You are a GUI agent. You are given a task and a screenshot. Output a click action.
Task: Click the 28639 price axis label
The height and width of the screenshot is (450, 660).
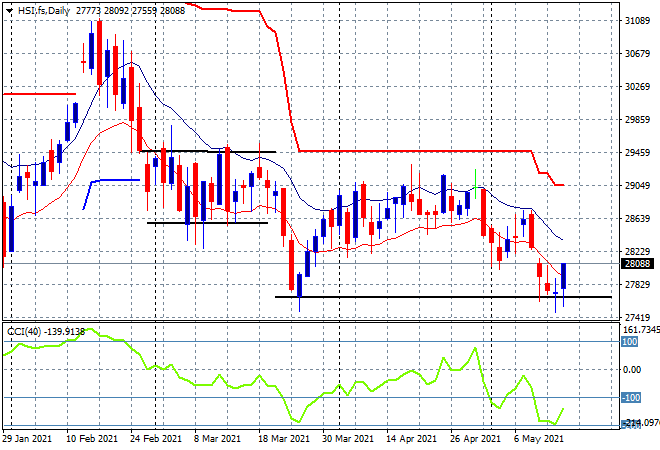[x=637, y=218]
